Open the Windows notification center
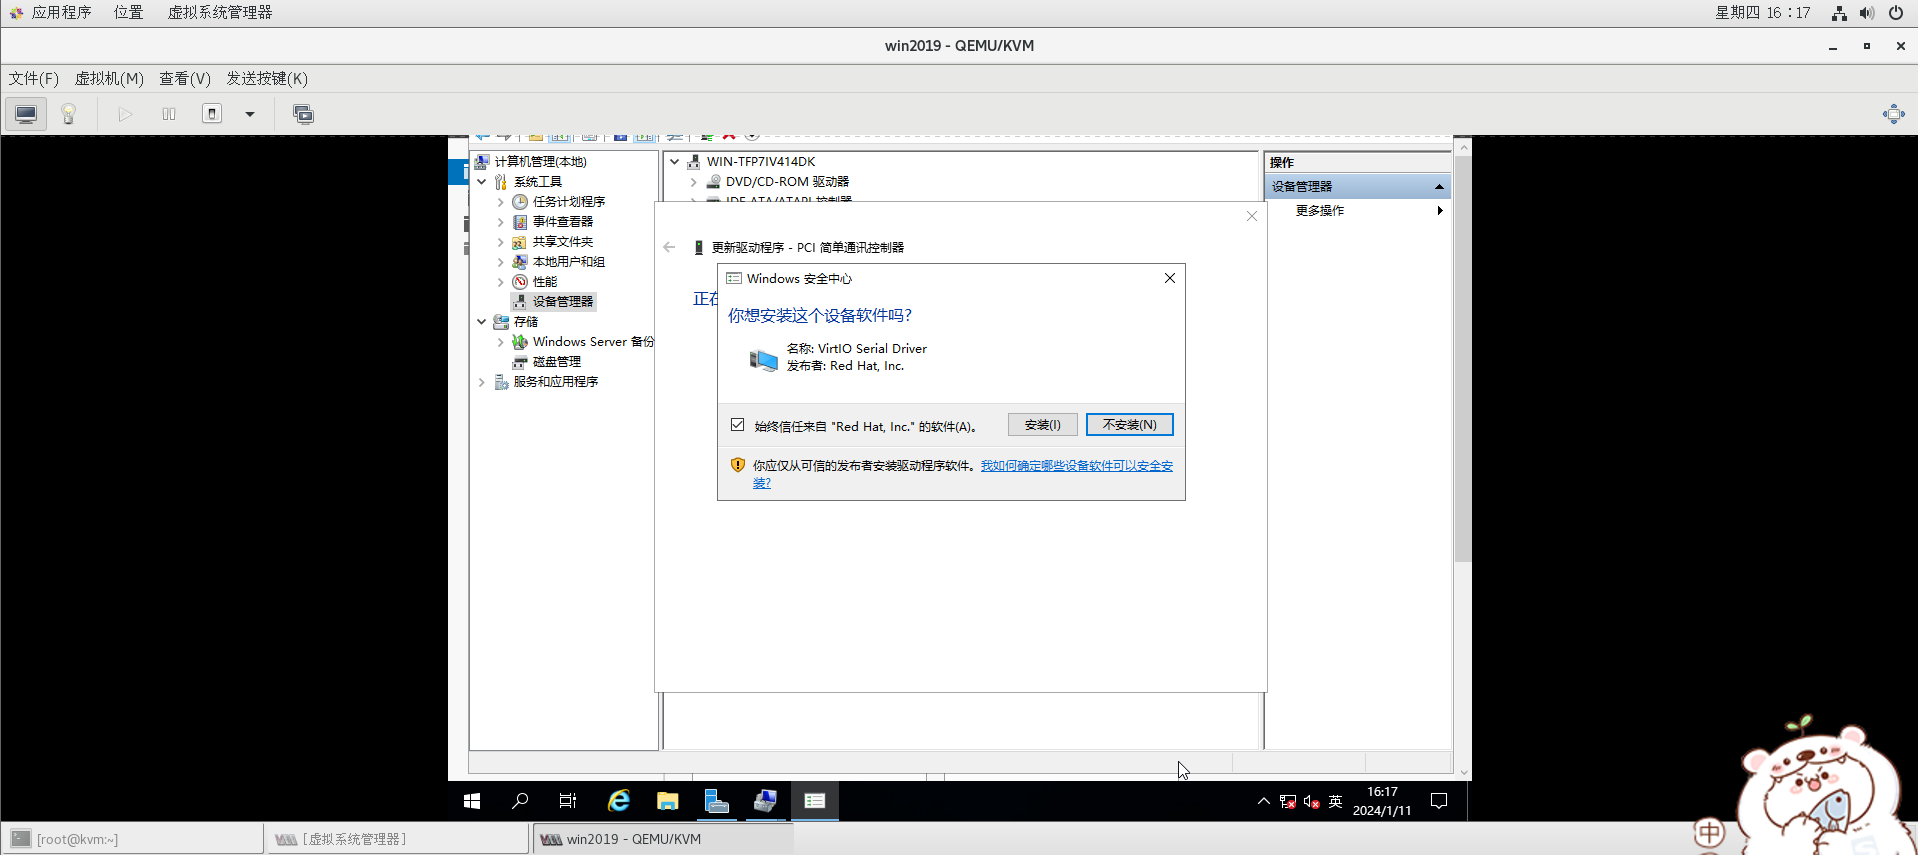Image resolution: width=1918 pixels, height=855 pixels. (x=1439, y=801)
